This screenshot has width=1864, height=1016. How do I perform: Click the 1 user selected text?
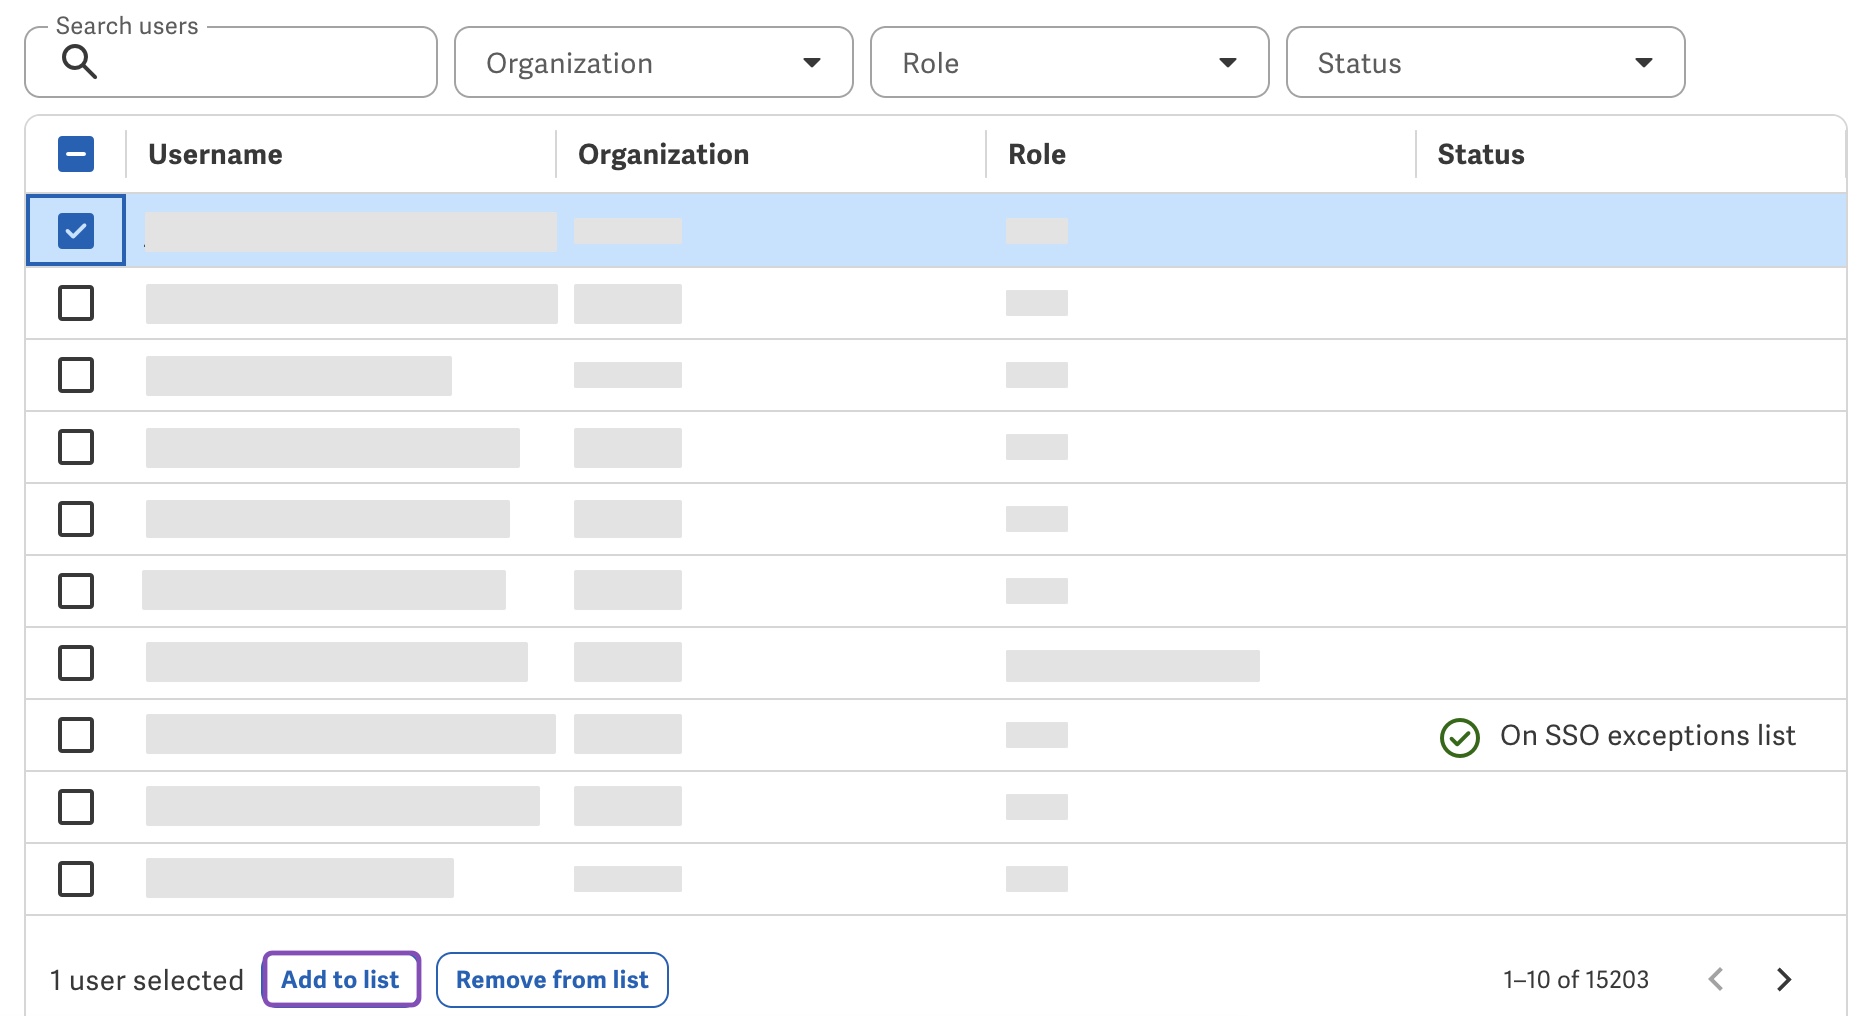point(147,980)
